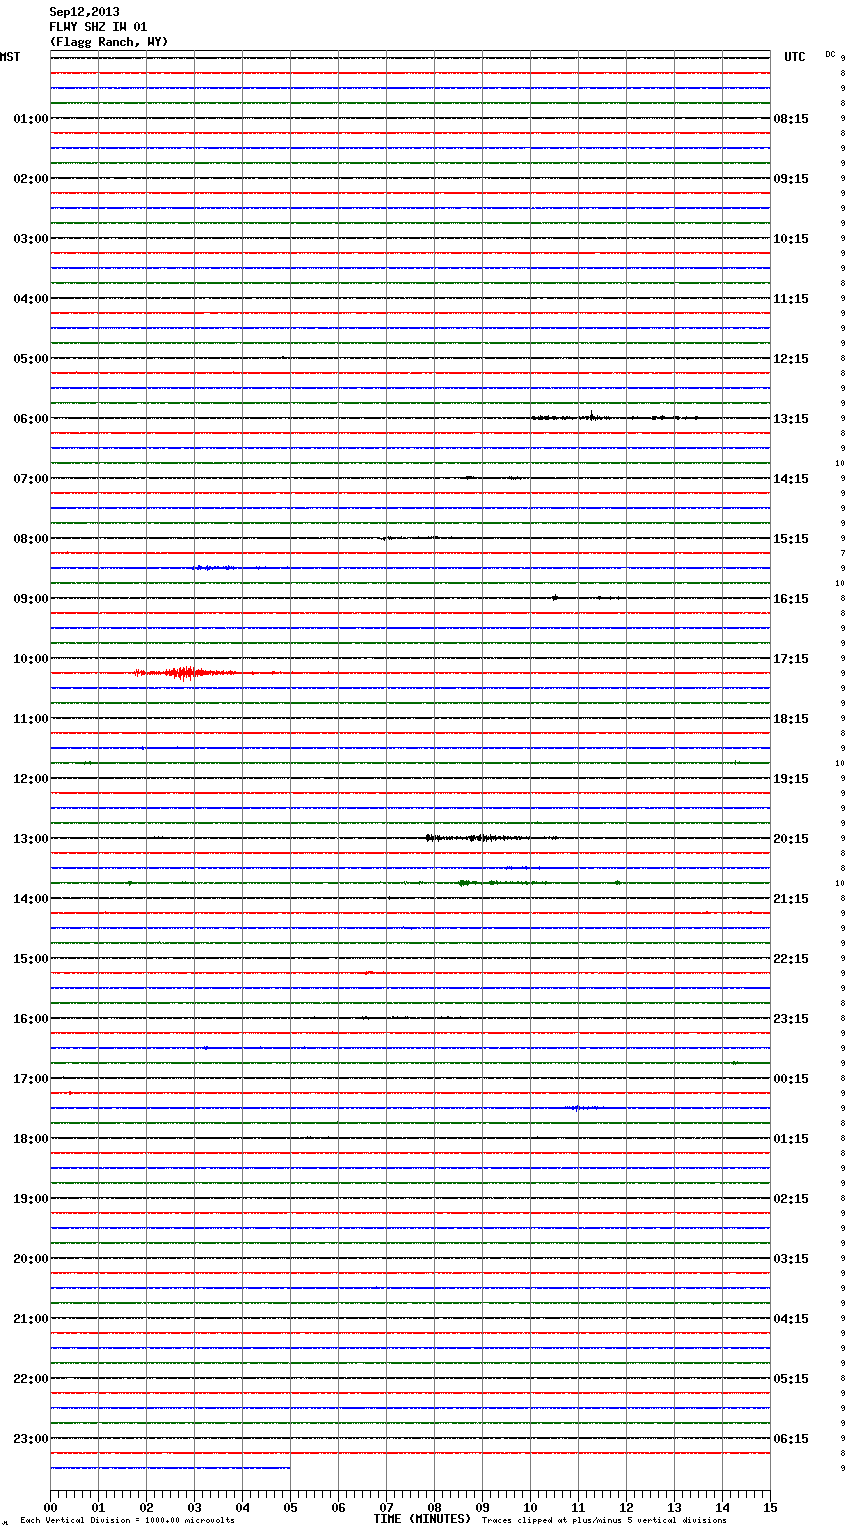850x1534 pixels.
Task: Click minute 15 on the bottom axis
Action: pos(770,1507)
